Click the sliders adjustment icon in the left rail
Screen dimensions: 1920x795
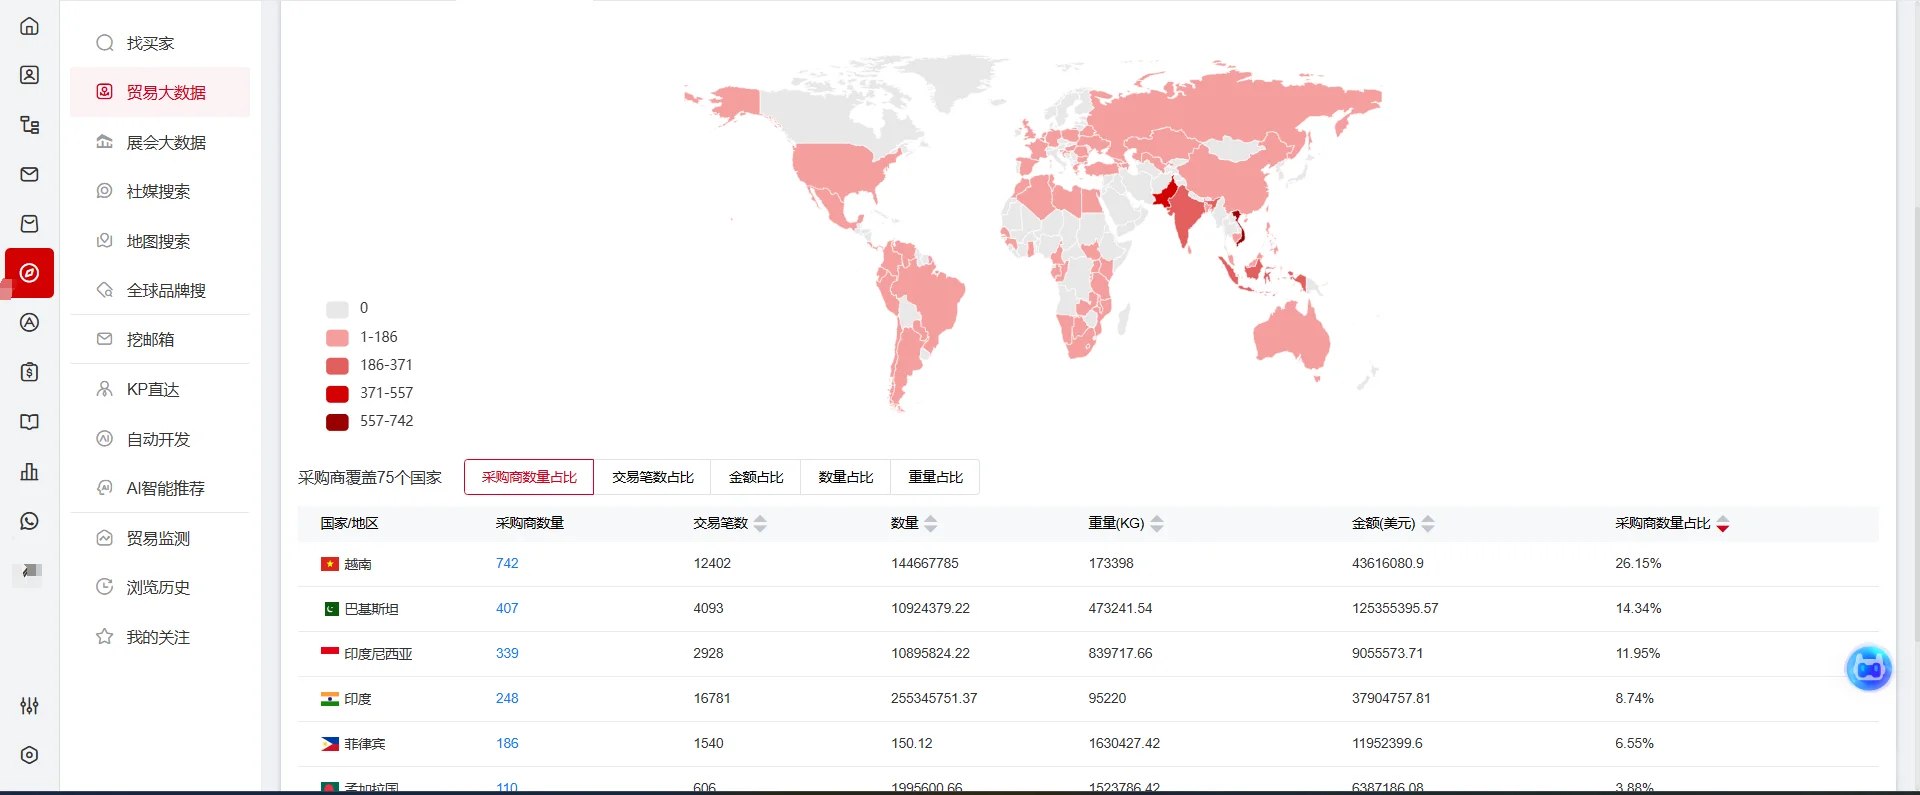[30, 706]
